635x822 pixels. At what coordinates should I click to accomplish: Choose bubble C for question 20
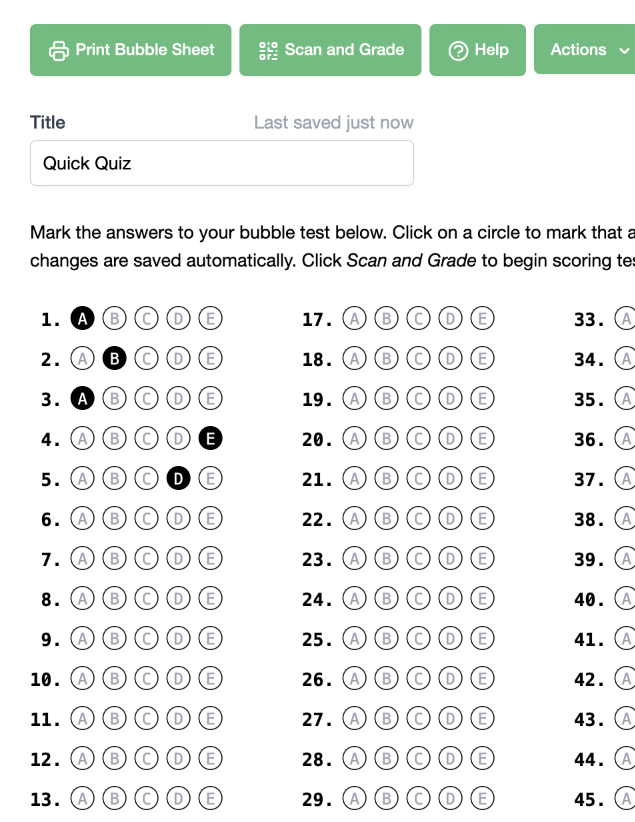[x=418, y=439]
